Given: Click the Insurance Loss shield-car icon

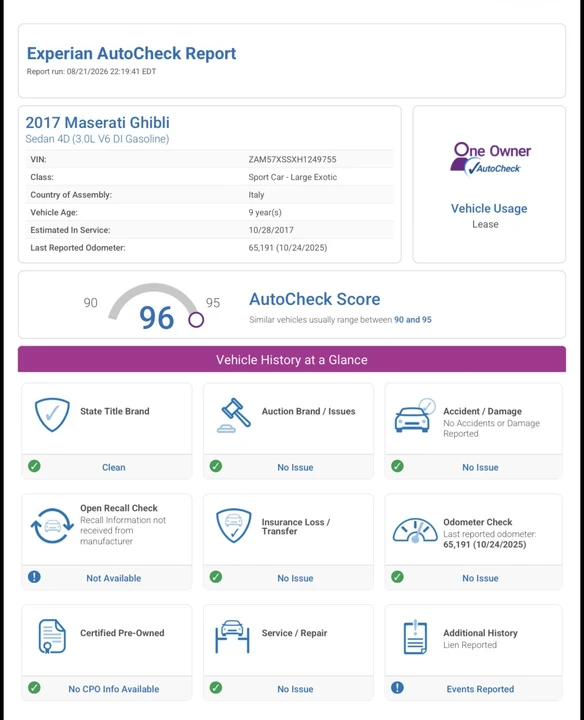Looking at the screenshot, I should point(234,525).
